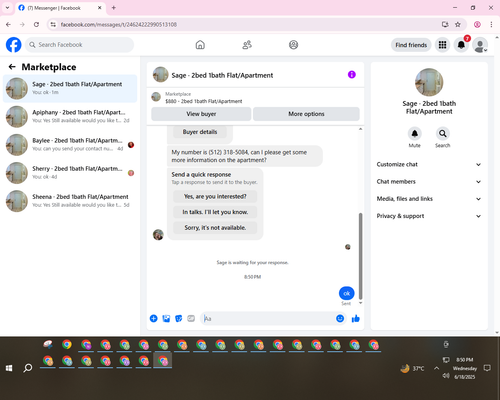Open the weather widget showing 37°C
This screenshot has width=500, height=400.
pos(413,368)
